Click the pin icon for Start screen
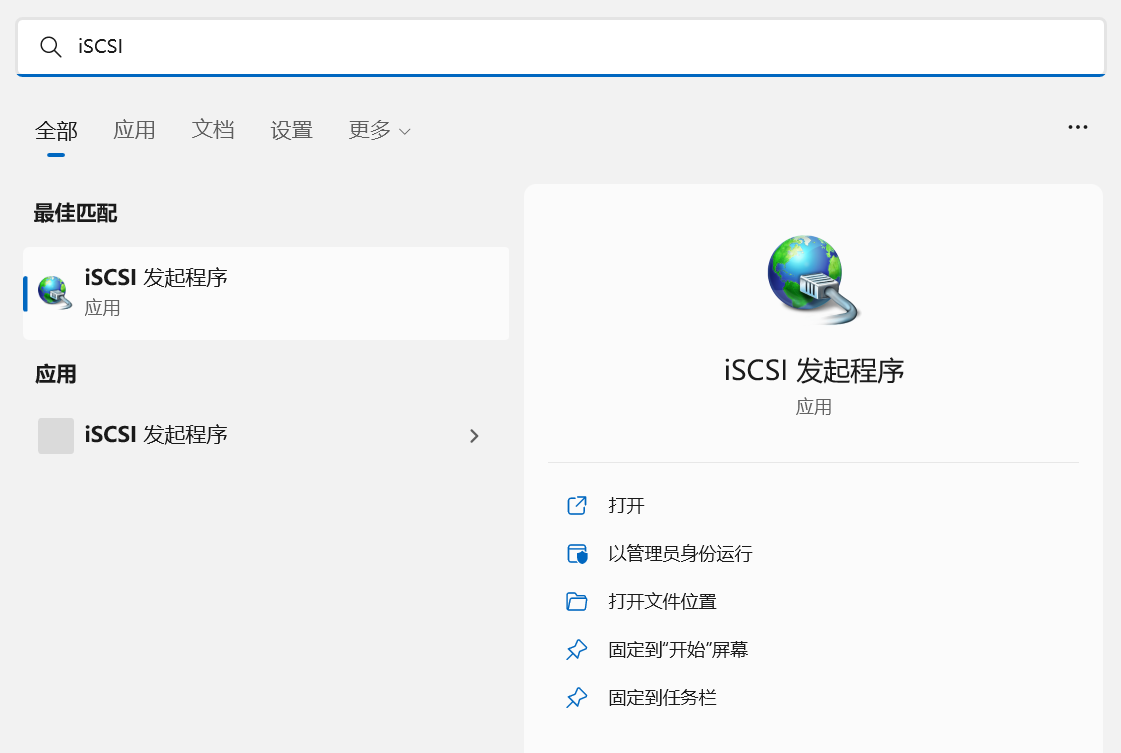The width and height of the screenshot is (1121, 753). pos(577,649)
